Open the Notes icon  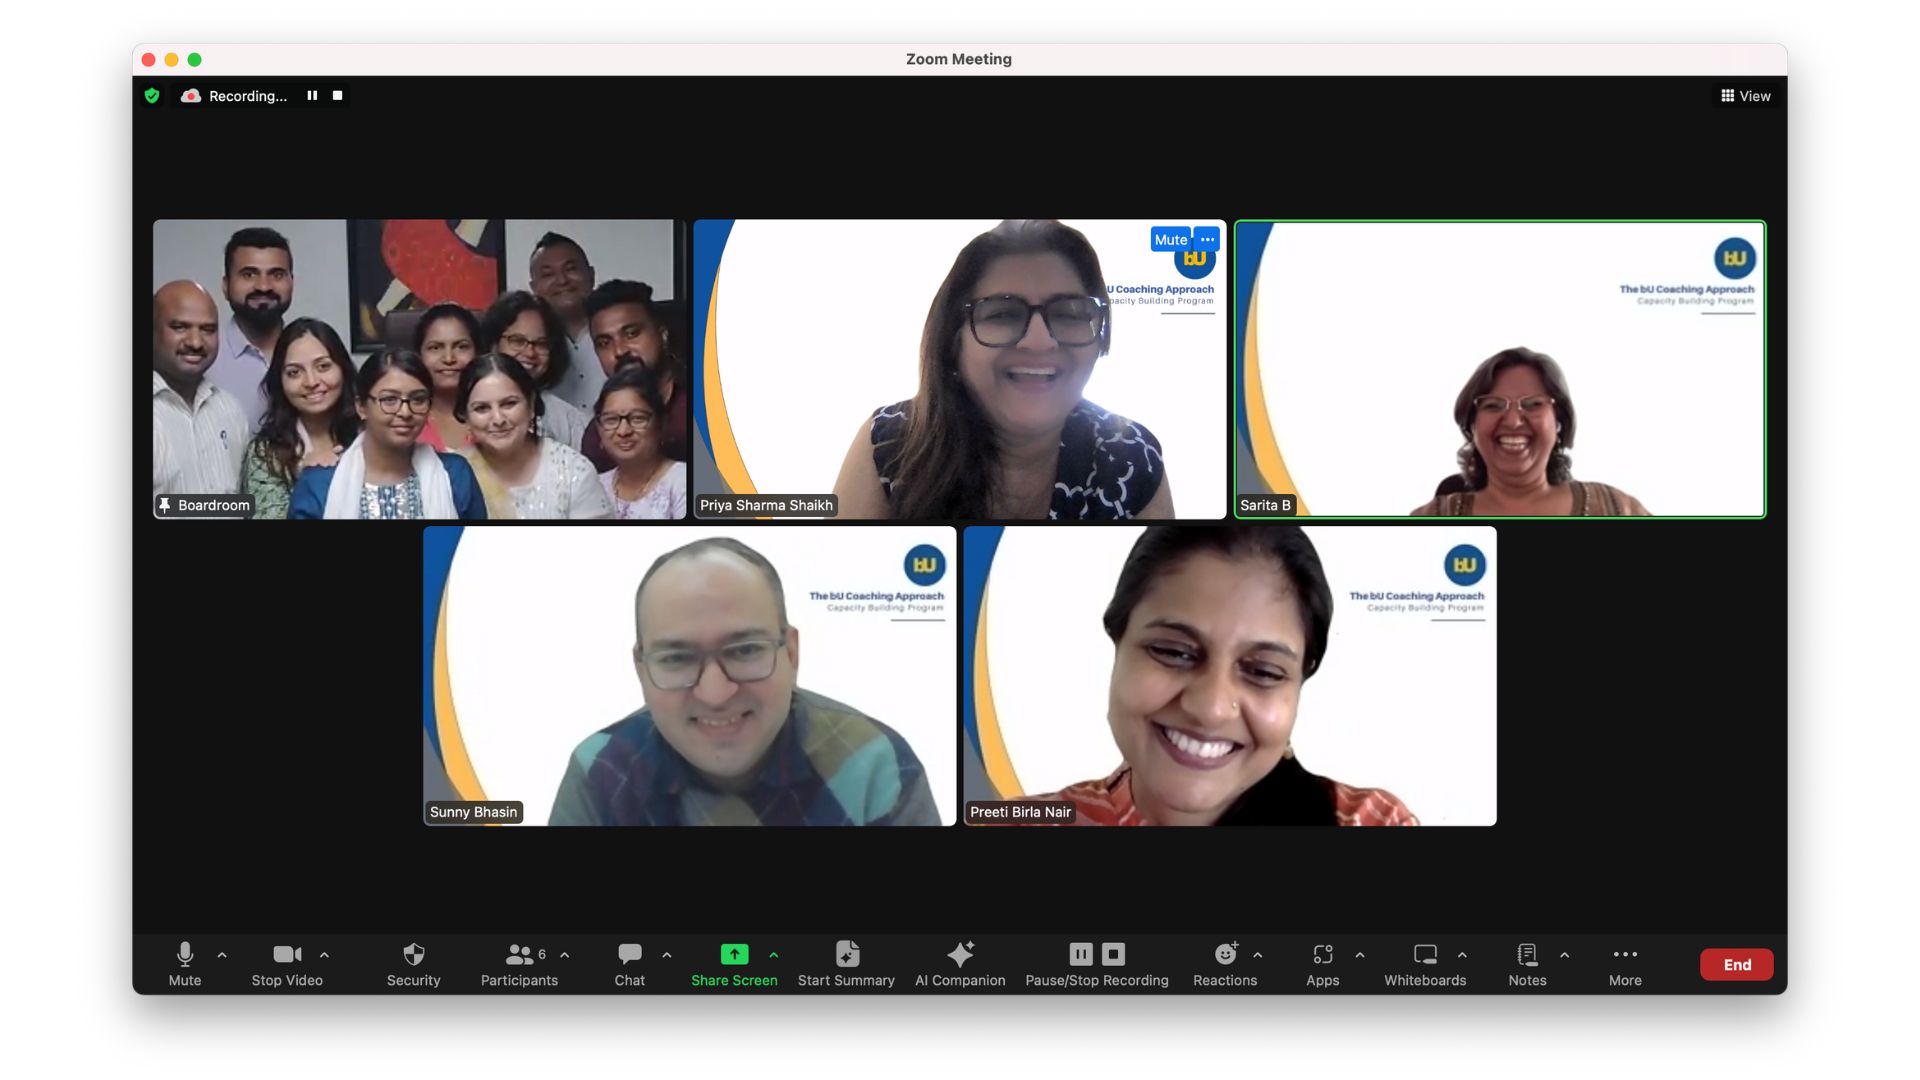click(x=1527, y=954)
